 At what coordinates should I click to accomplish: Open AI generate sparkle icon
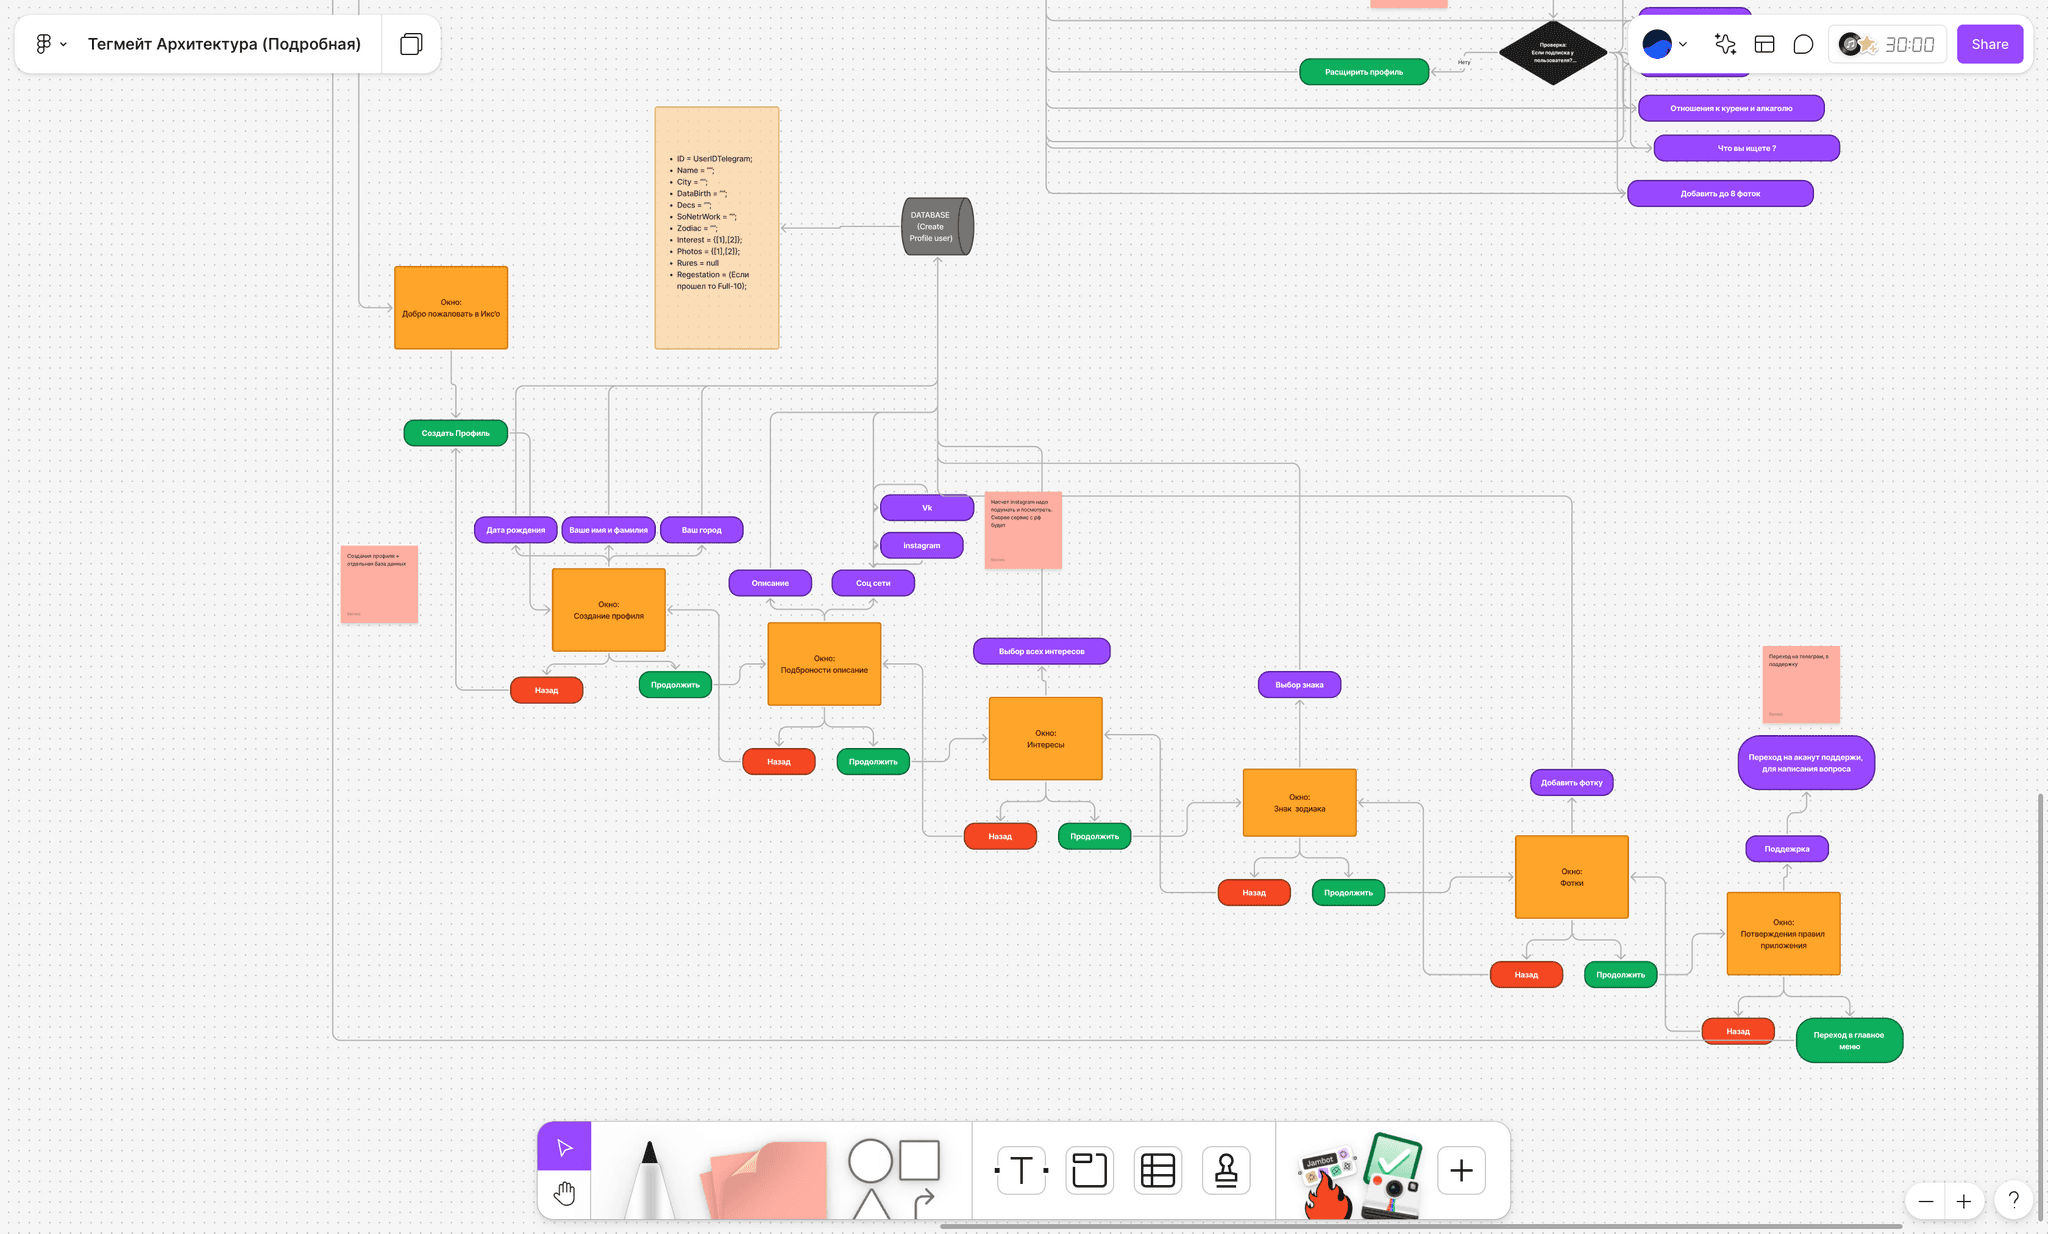[1725, 44]
